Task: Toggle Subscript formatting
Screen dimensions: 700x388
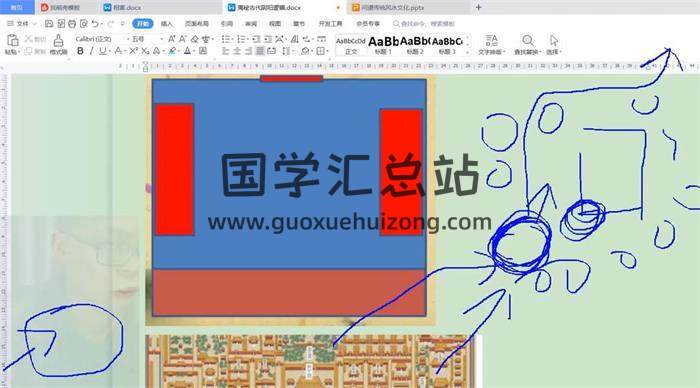Action: point(145,51)
